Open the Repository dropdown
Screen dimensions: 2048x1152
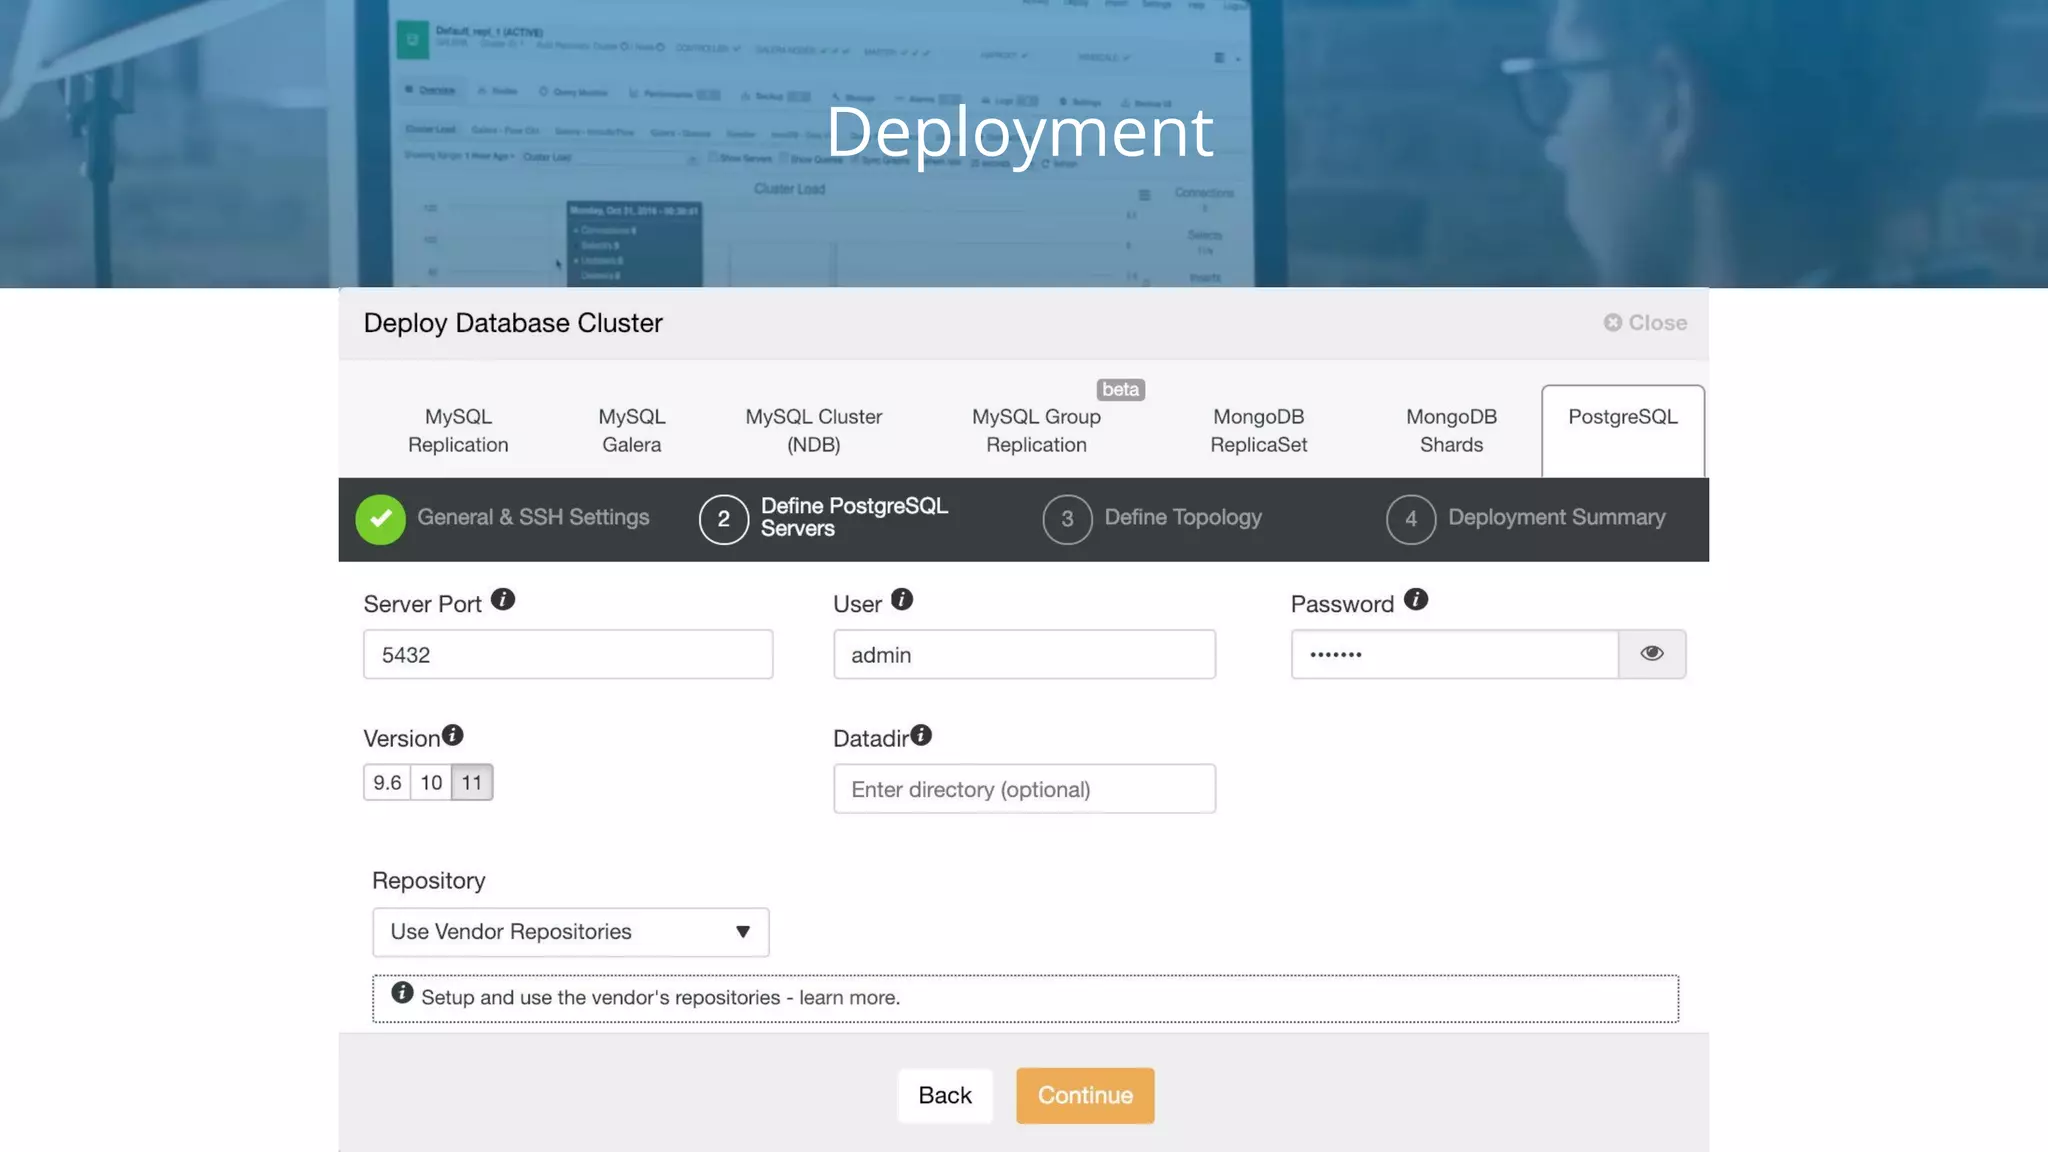click(571, 932)
